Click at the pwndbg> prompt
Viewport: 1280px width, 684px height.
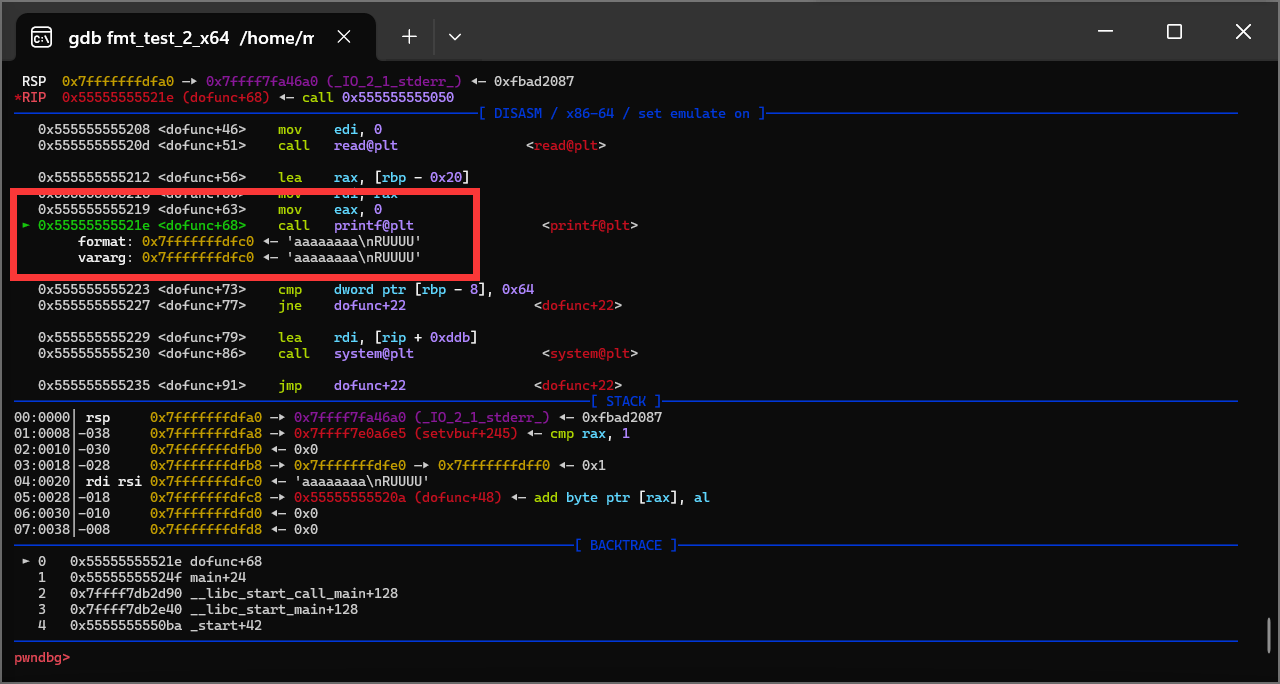click(x=42, y=657)
